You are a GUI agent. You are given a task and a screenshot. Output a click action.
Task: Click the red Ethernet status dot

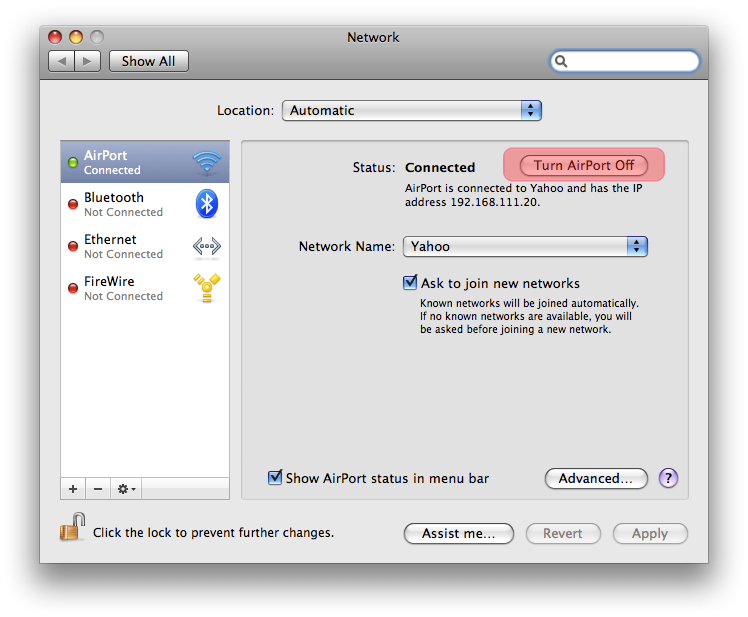tap(73, 246)
